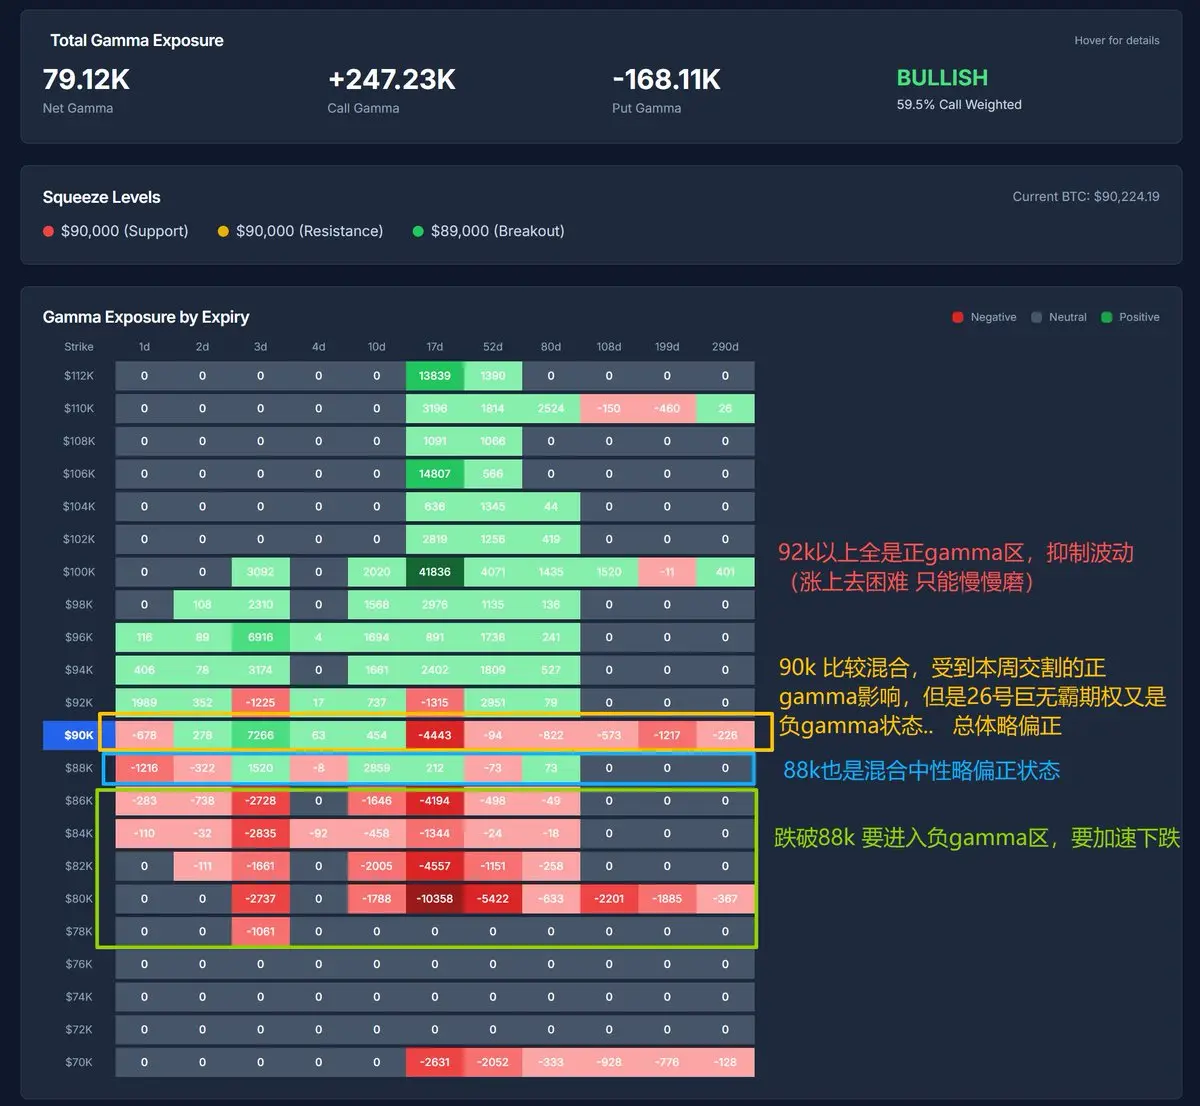The width and height of the screenshot is (1200, 1106).
Task: Click the $100K strike label
Action: click(79, 572)
